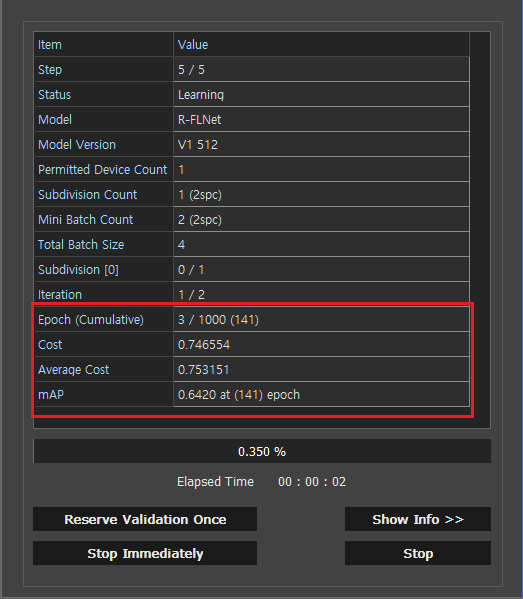The width and height of the screenshot is (523, 599).
Task: Select the Average Cost value 0.753151
Action: pos(321,369)
